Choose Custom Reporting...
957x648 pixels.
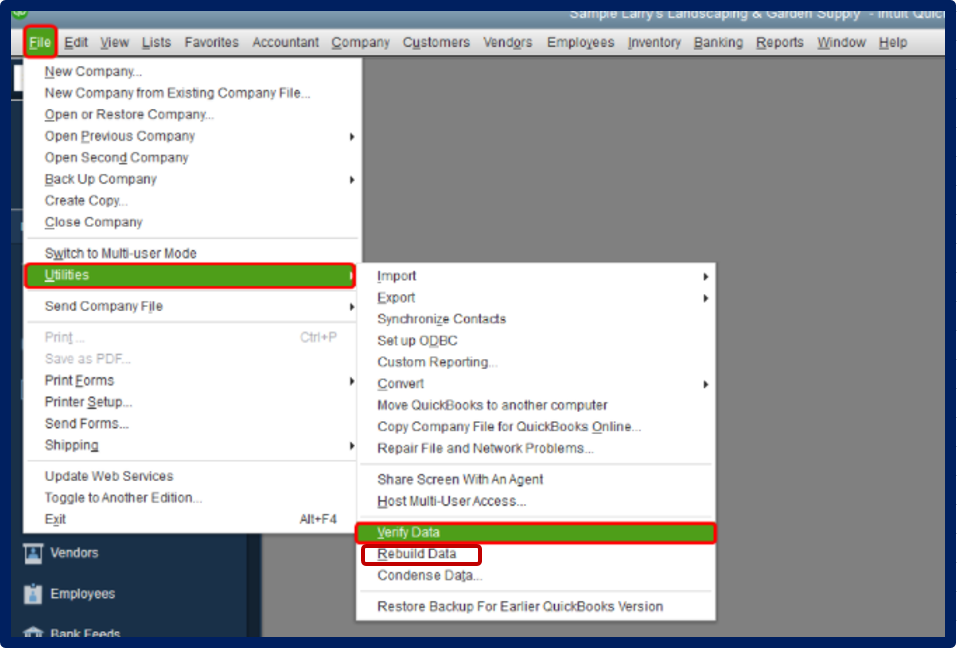click(536, 362)
